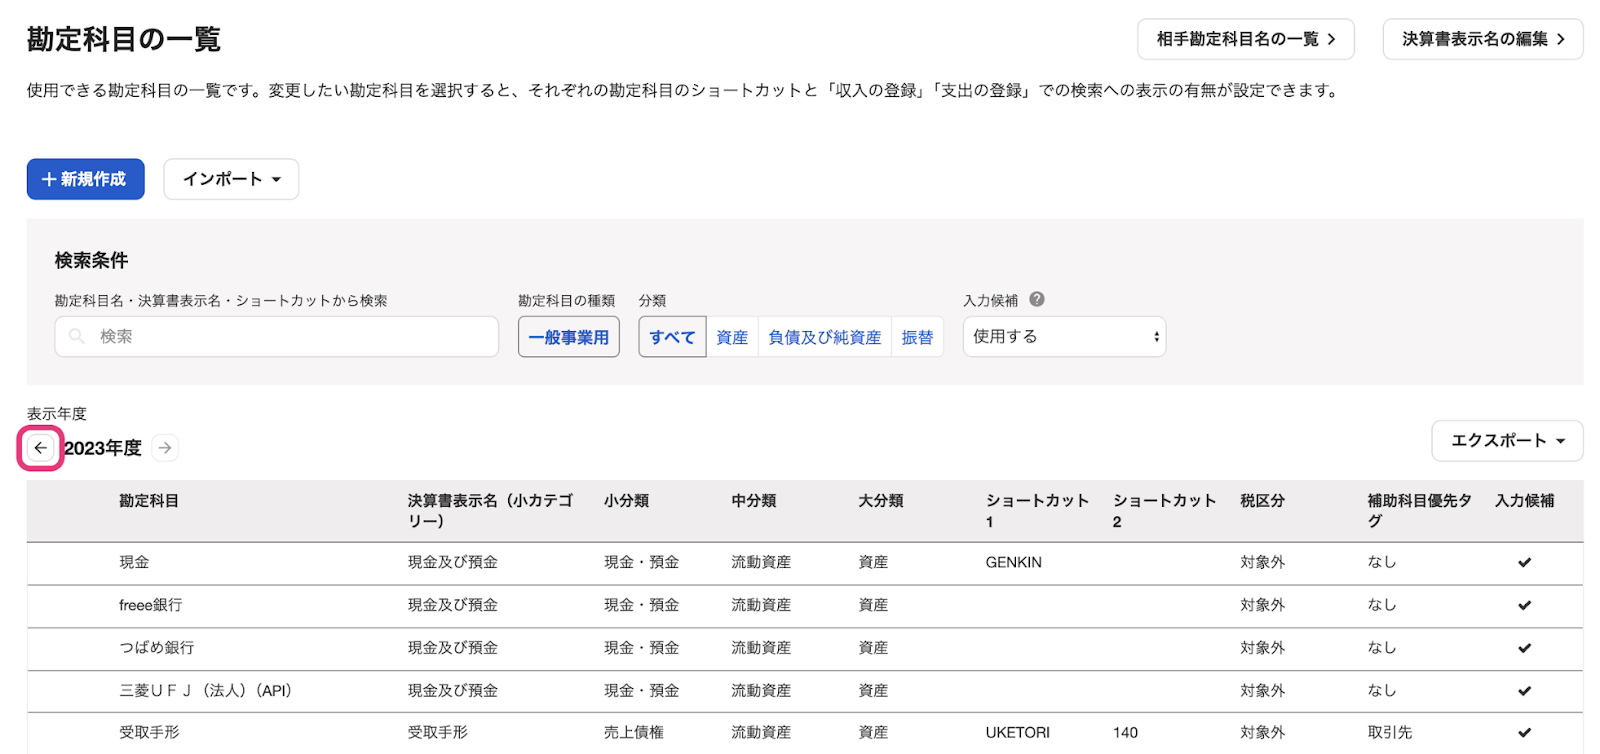Screen dimensions: 1600x754
Task: Select the 振替 classification tab
Action: click(x=917, y=337)
